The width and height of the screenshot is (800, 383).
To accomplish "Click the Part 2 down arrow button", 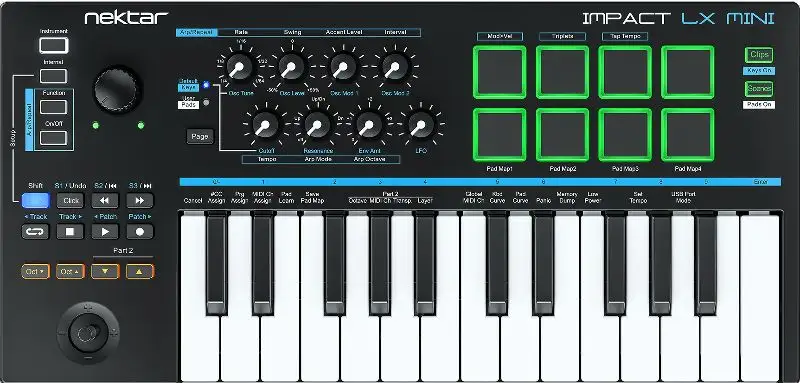I will click(105, 271).
